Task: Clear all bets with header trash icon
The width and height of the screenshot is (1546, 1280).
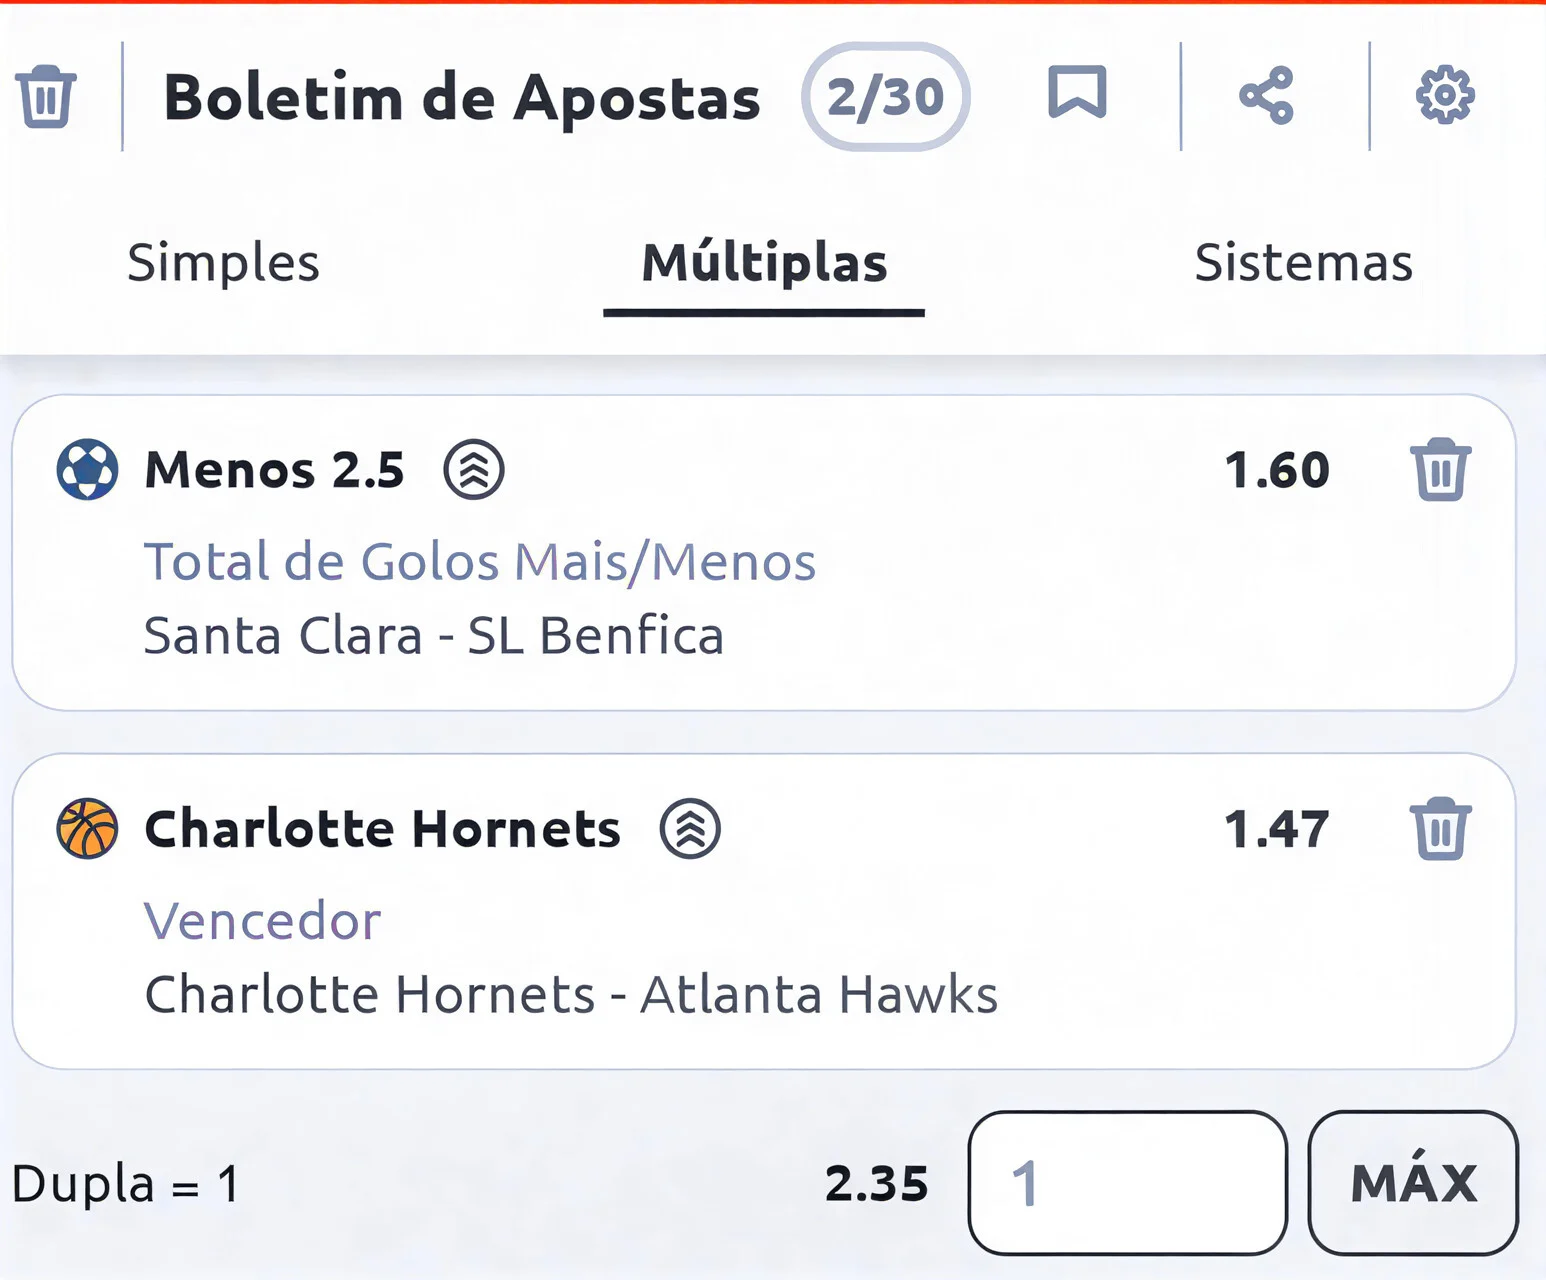Action: pyautogui.click(x=46, y=96)
